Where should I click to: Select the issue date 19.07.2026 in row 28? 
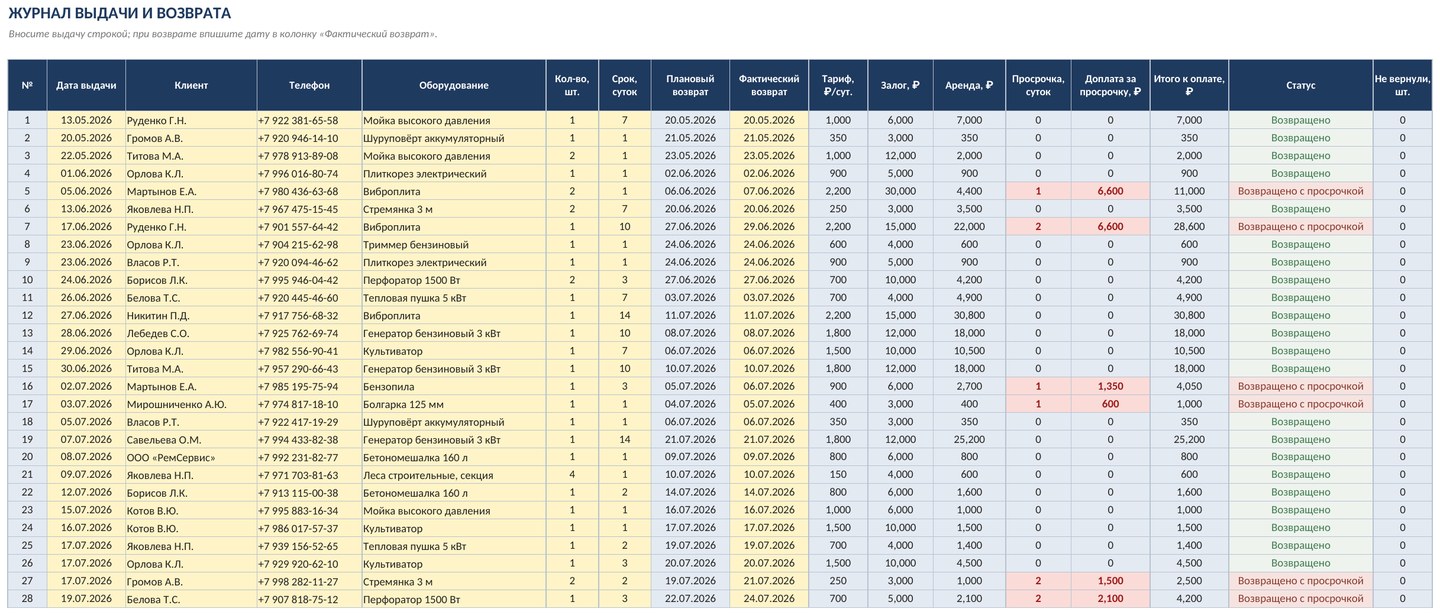click(86, 599)
